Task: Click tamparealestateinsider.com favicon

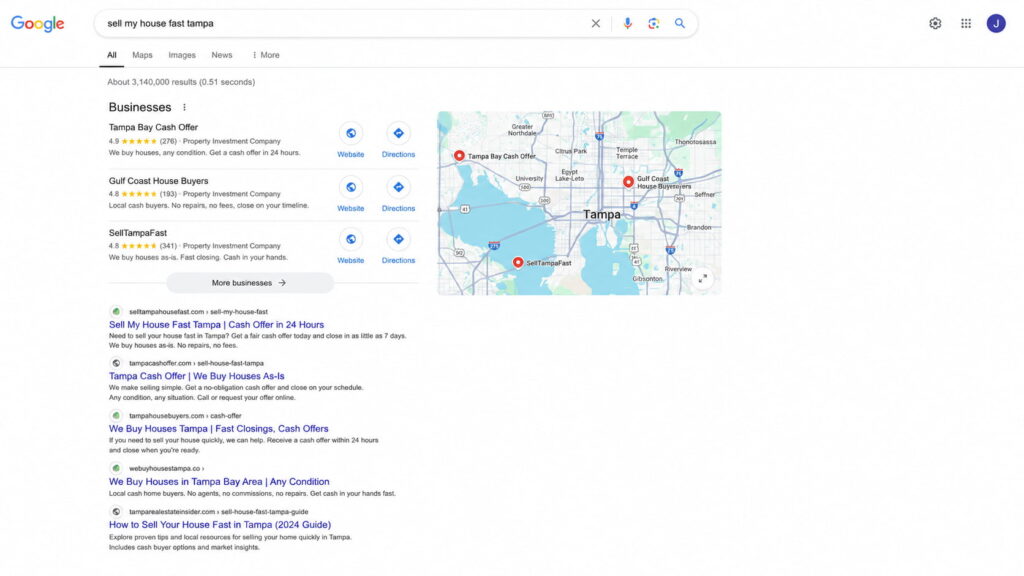Action: point(116,512)
